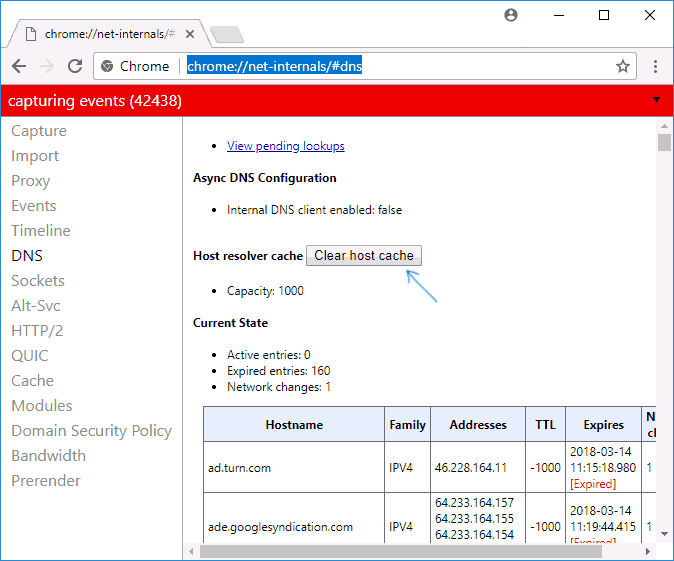The width and height of the screenshot is (674, 561).
Task: Click the horizontal scrollbar thumb
Action: coord(401,551)
